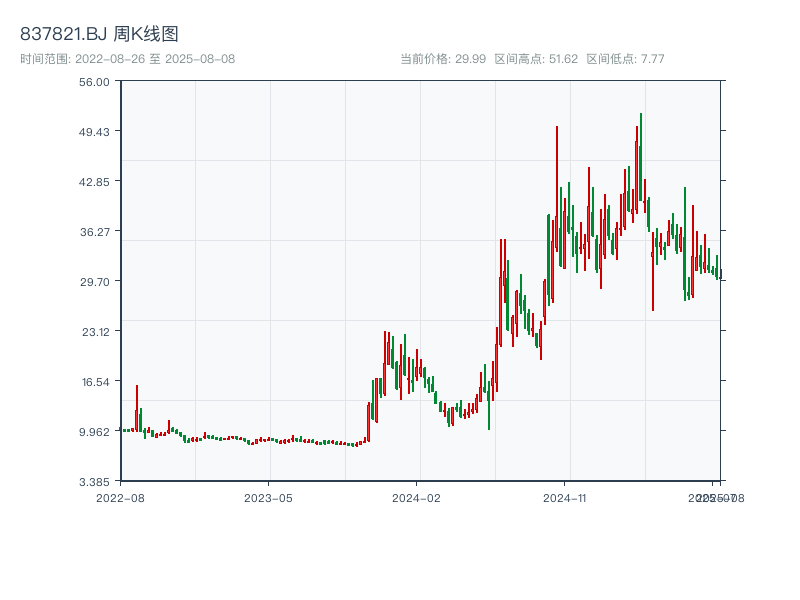The height and width of the screenshot is (600, 800).
Task: Click the tallest green candle near 51.62 peak
Action: (641, 157)
